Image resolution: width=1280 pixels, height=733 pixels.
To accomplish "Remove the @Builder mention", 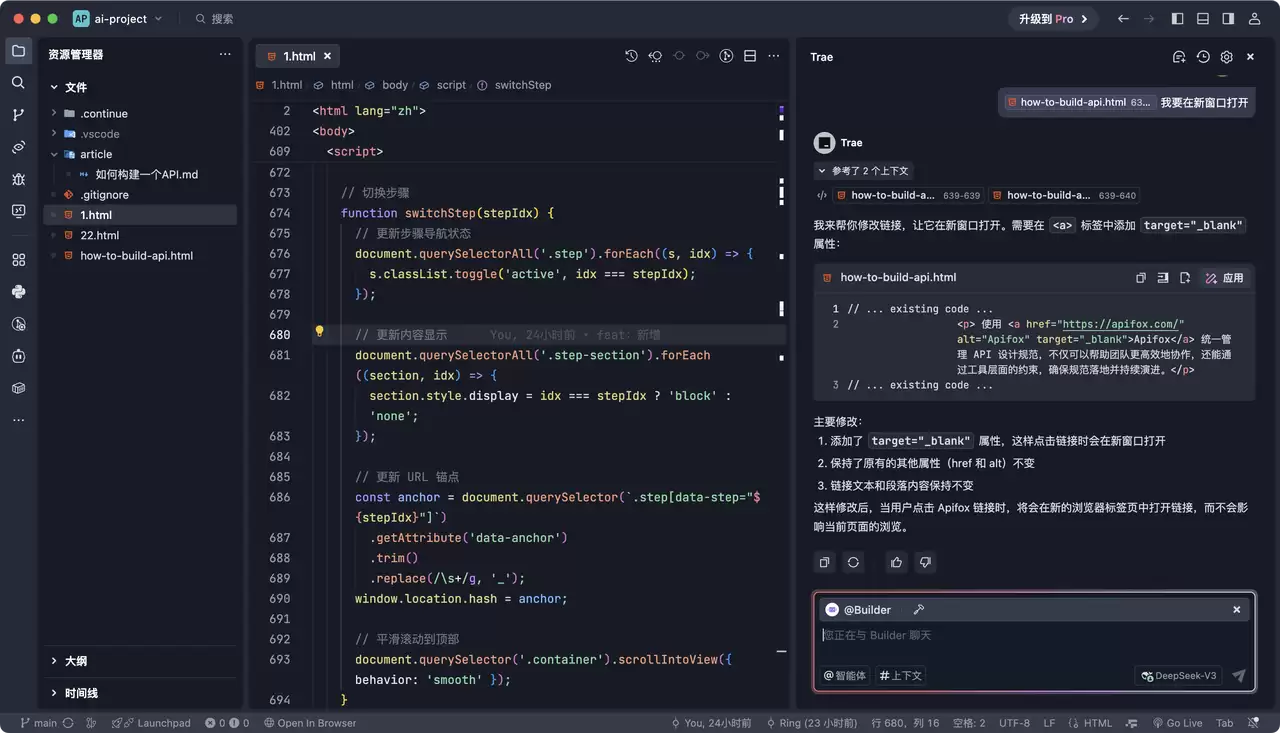I will [x=1237, y=610].
